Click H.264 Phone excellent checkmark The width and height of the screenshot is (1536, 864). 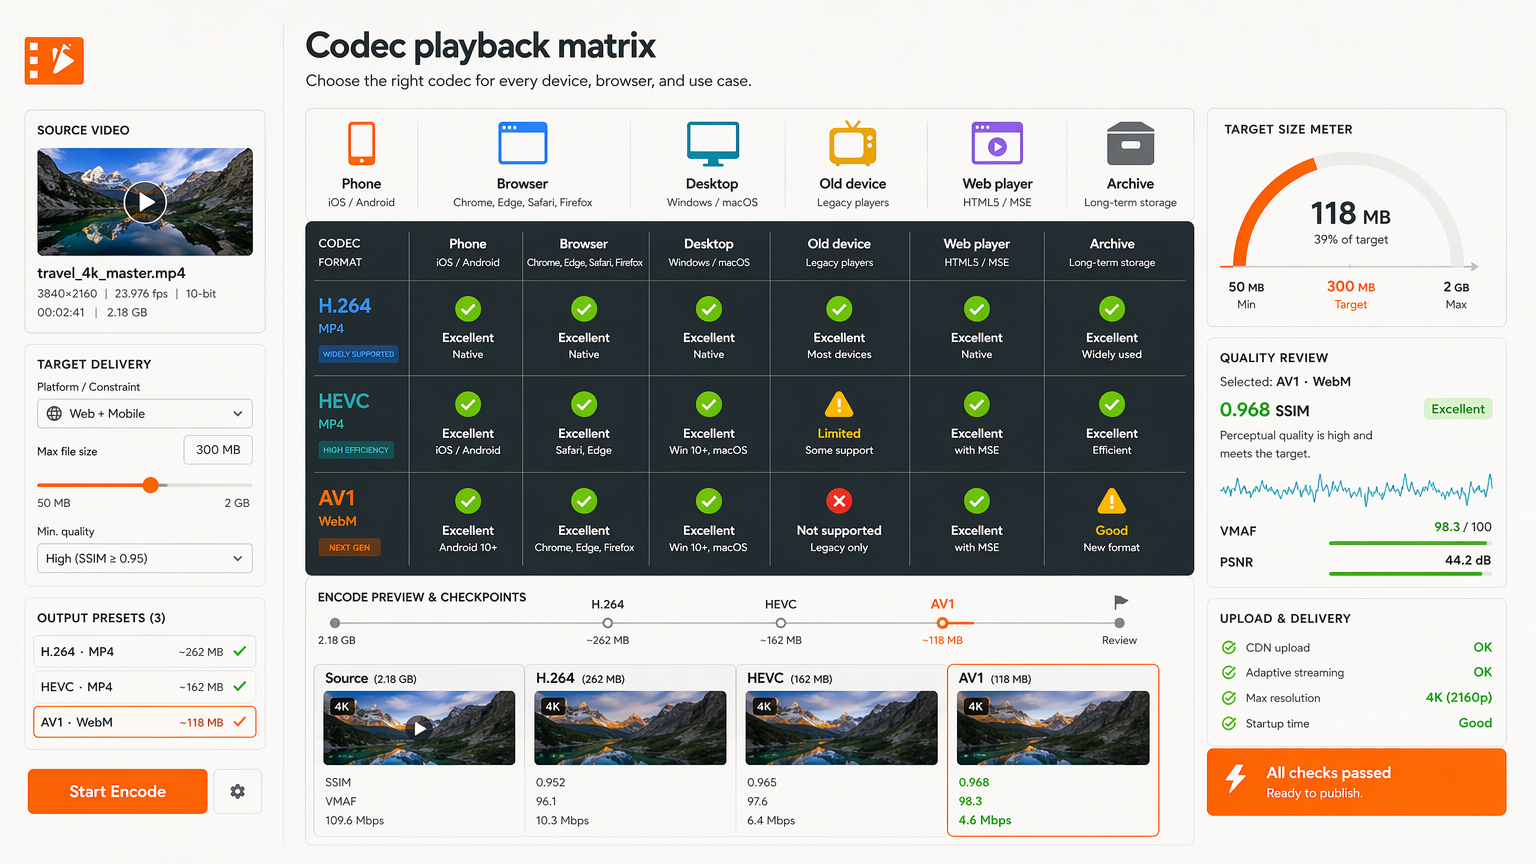pos(468,309)
